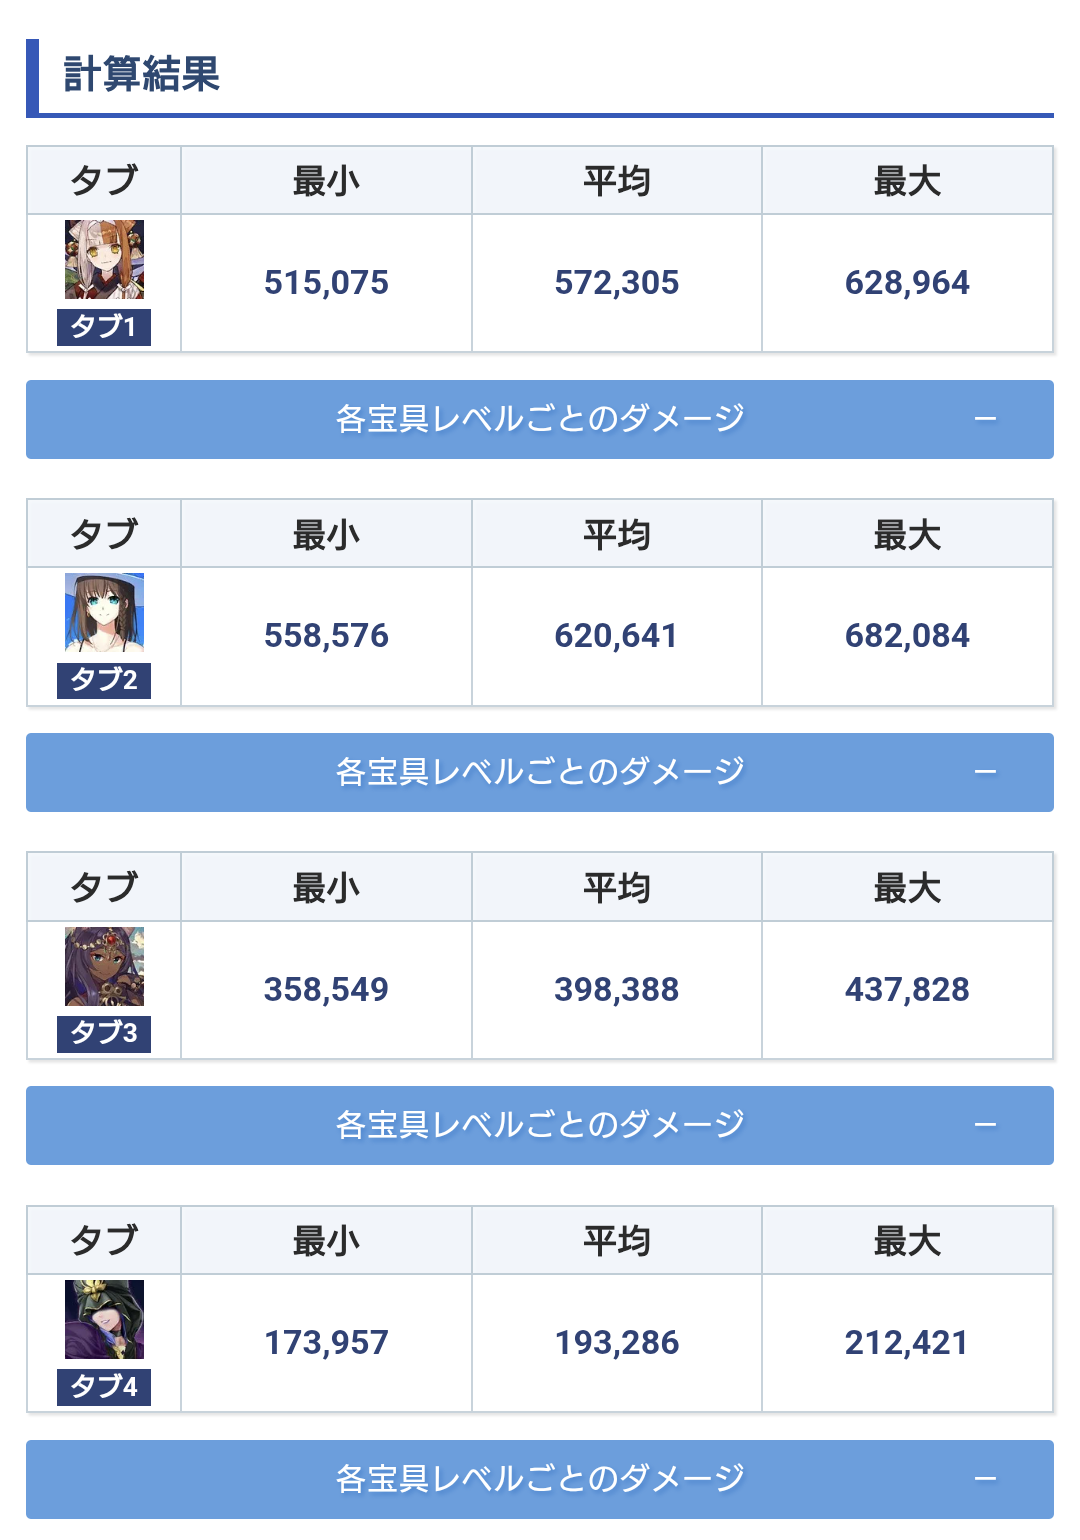This screenshot has height=1540, width=1080.
Task: Switch to the タブ1 label
Action: point(104,327)
